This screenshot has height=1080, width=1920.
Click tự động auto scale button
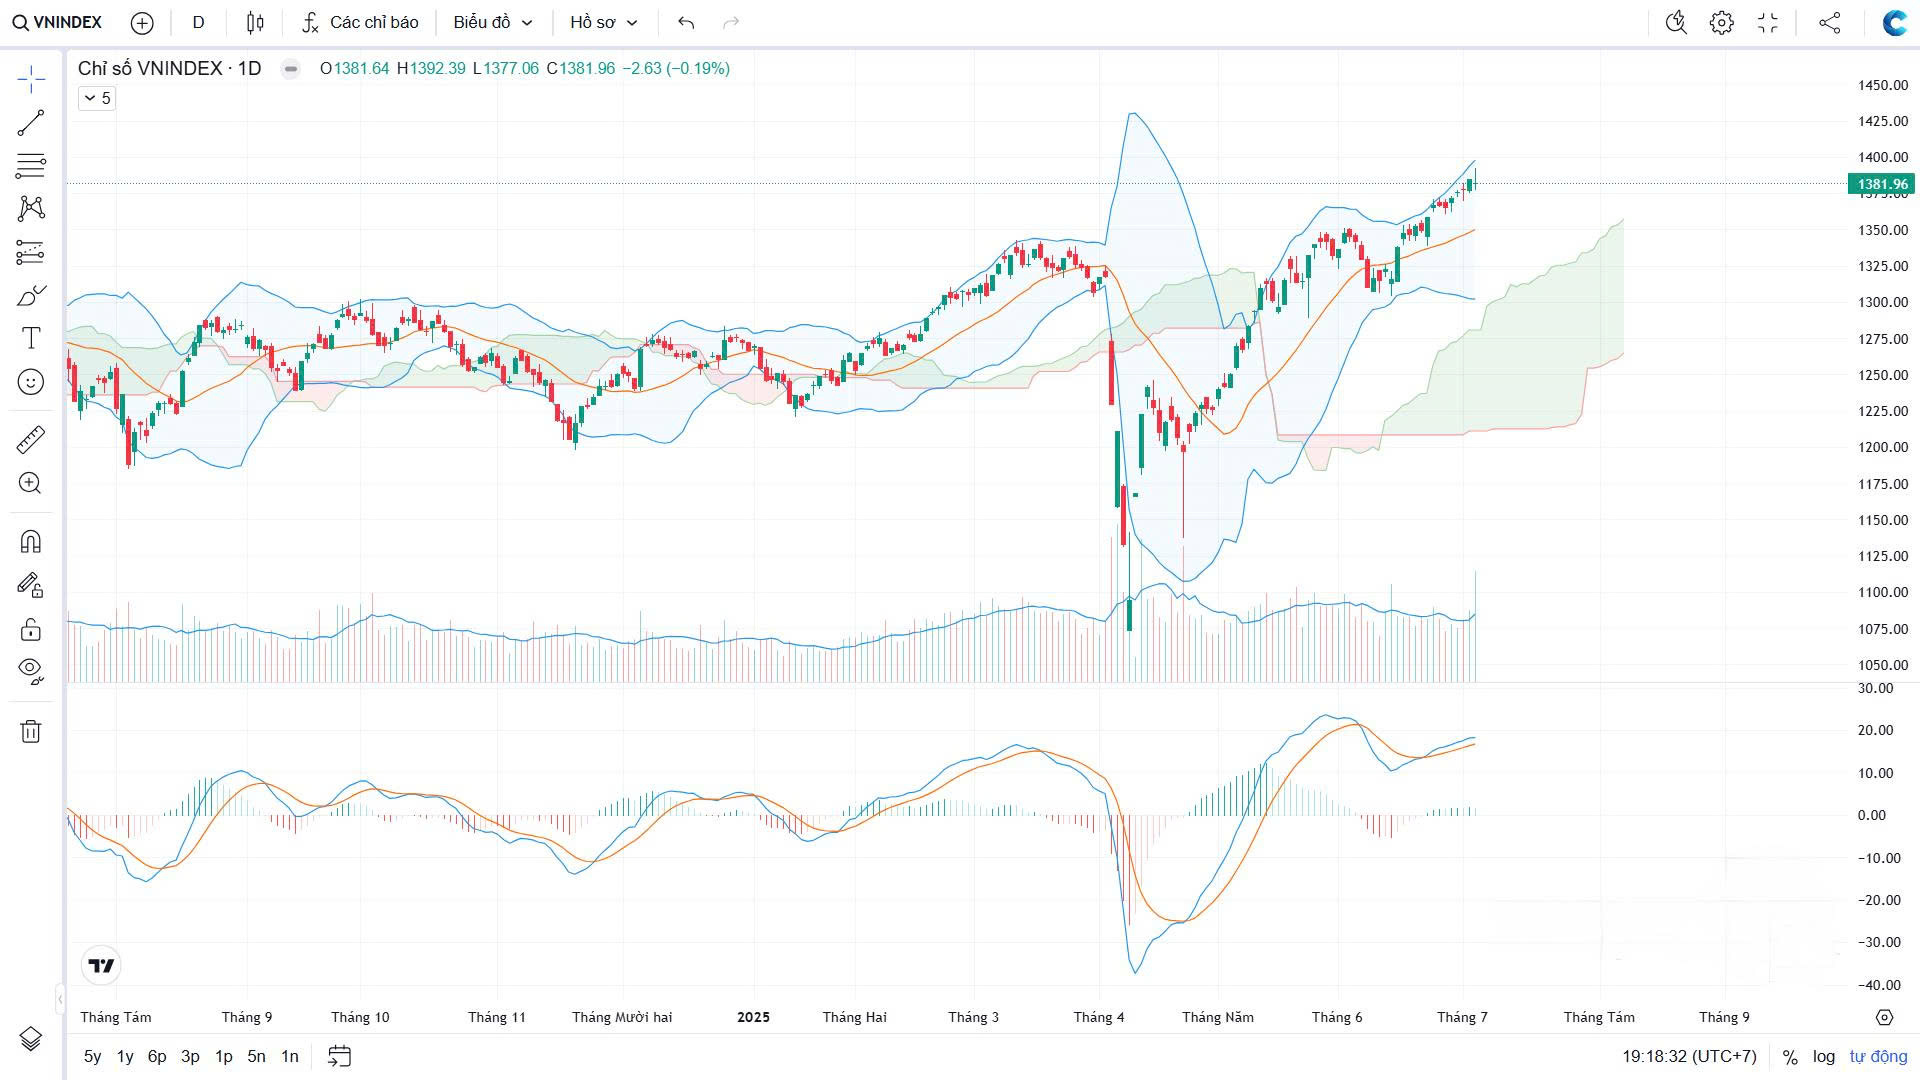coord(1878,1056)
